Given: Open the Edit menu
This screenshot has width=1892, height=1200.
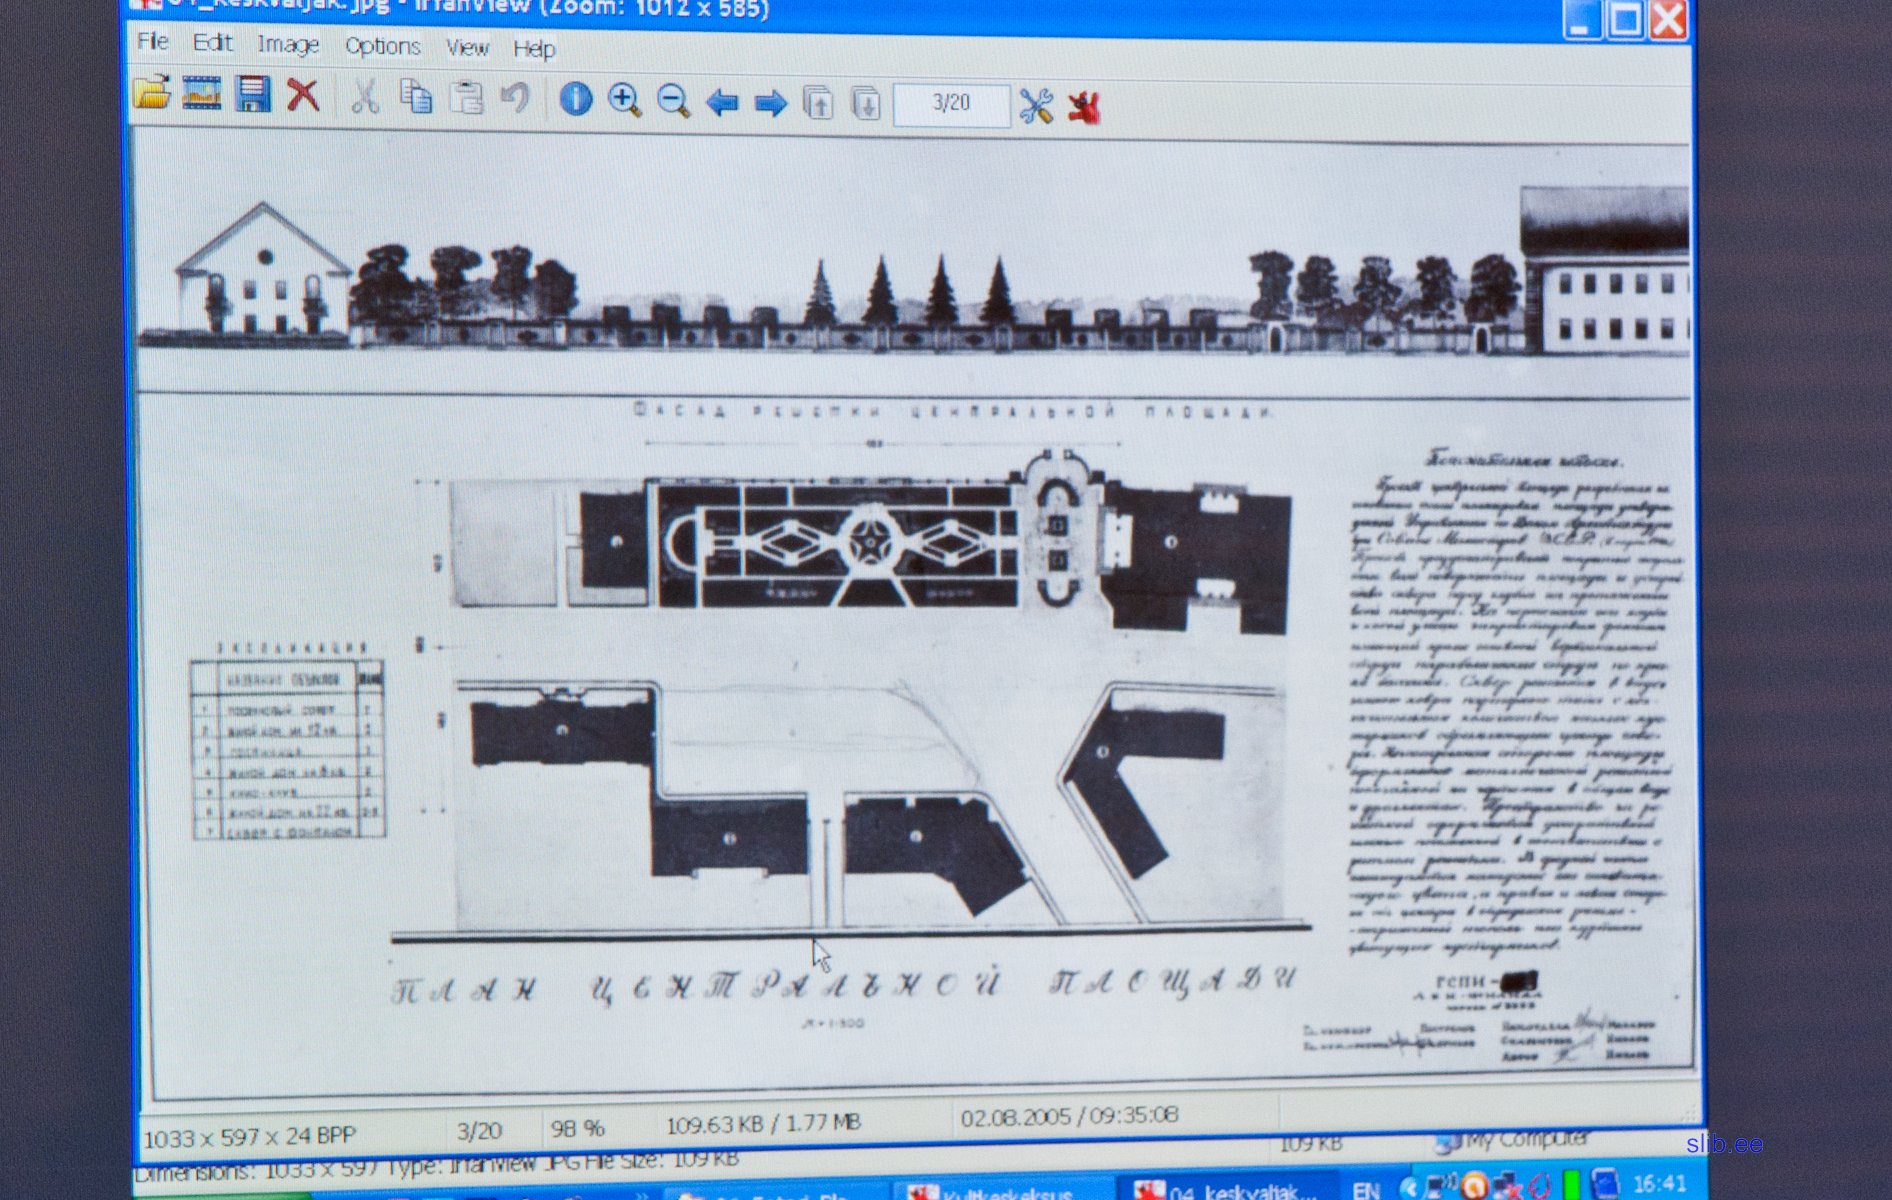Looking at the screenshot, I should click(x=212, y=43).
